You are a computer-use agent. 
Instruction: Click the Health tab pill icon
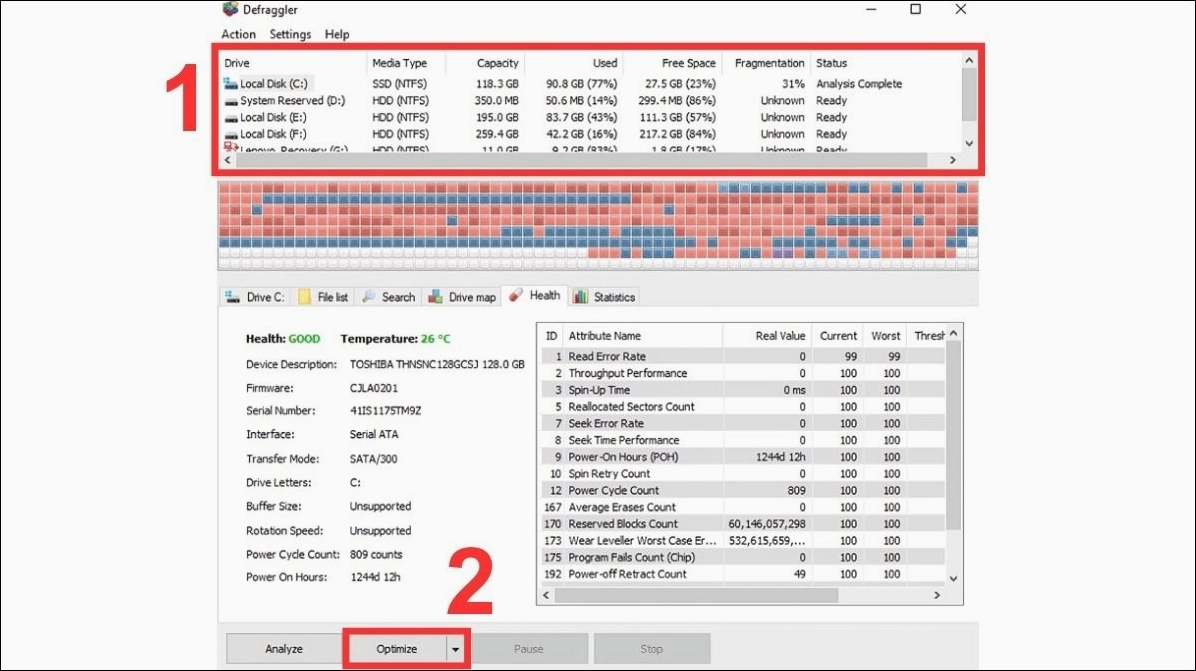[x=516, y=295]
